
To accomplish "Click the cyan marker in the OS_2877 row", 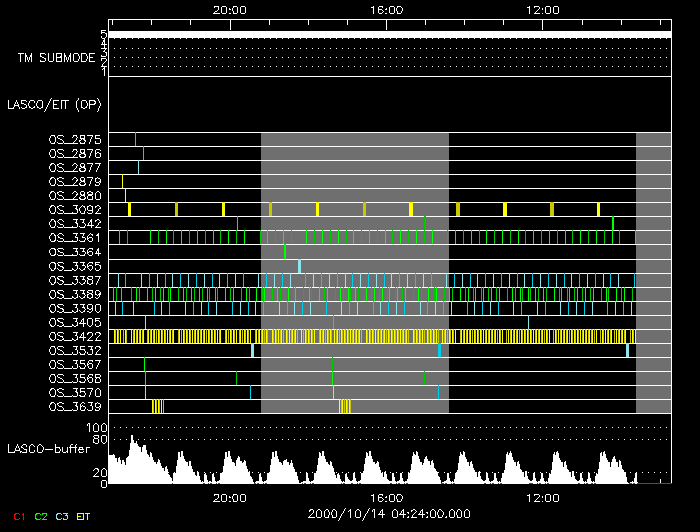I will [138, 167].
